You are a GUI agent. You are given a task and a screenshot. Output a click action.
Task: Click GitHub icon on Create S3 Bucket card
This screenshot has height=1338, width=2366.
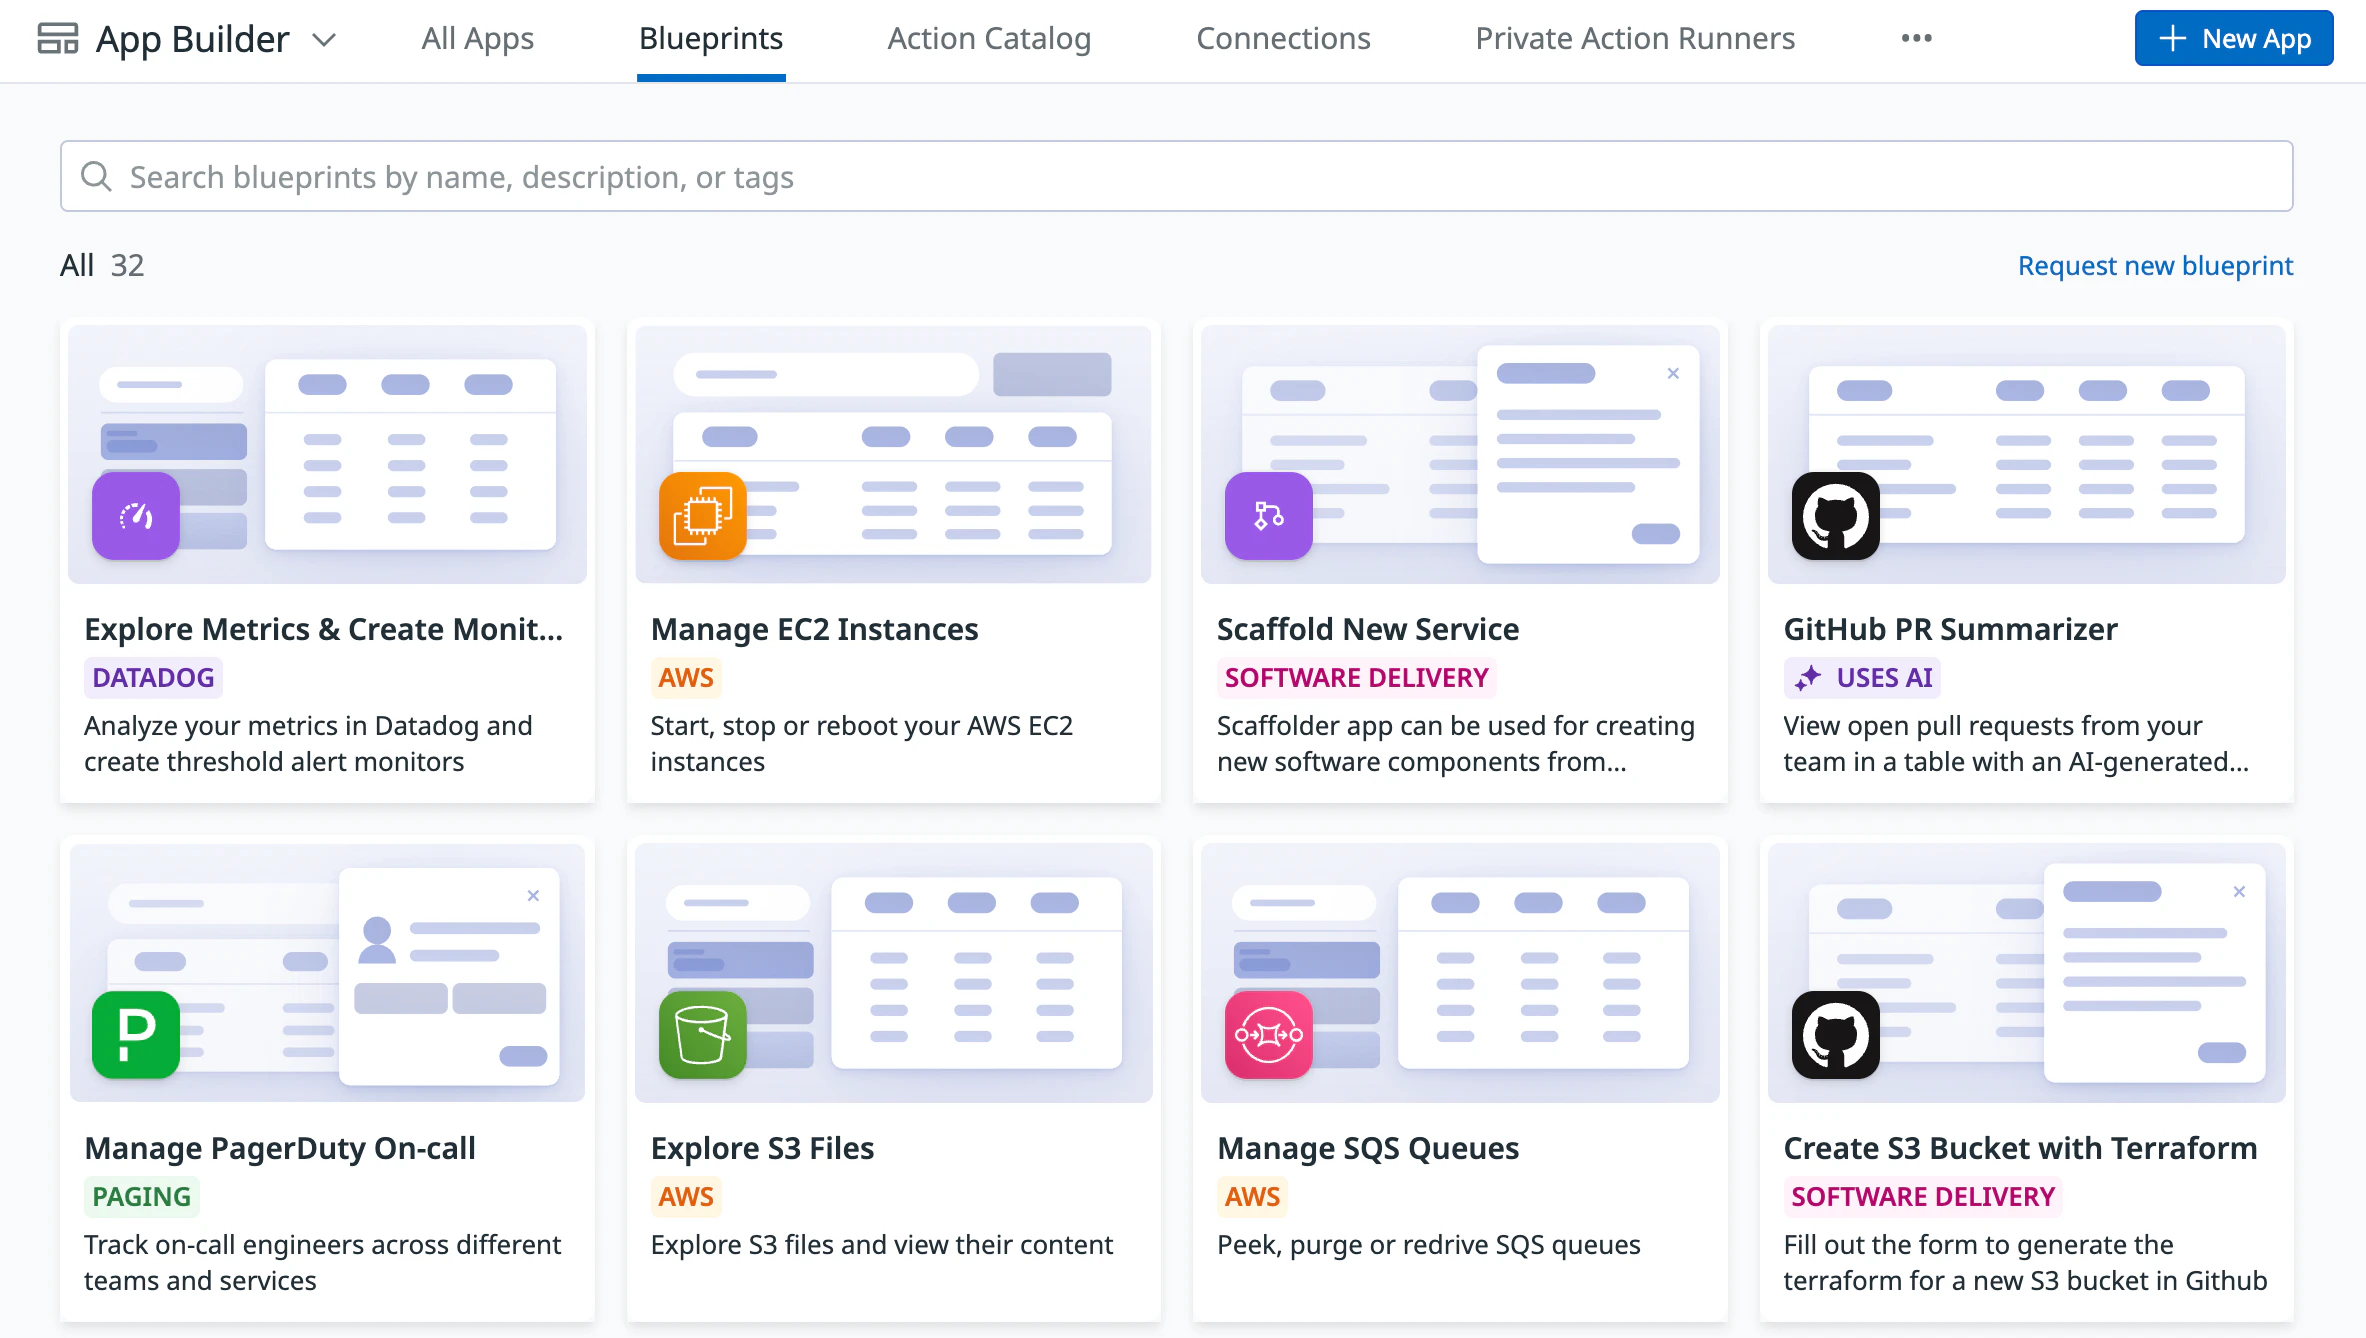coord(1836,1035)
